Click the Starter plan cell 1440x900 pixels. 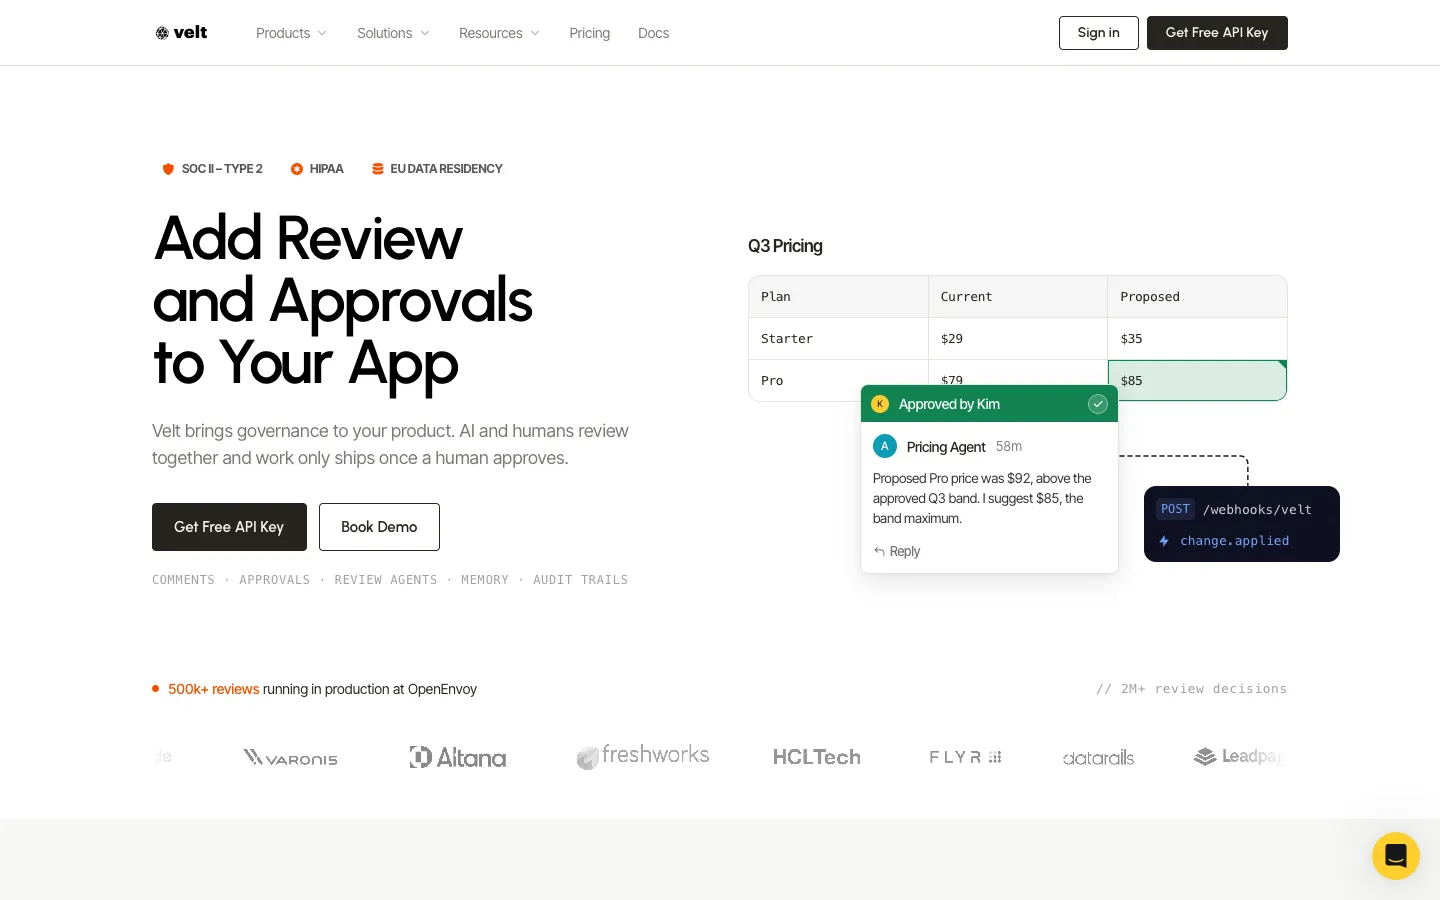(x=838, y=339)
